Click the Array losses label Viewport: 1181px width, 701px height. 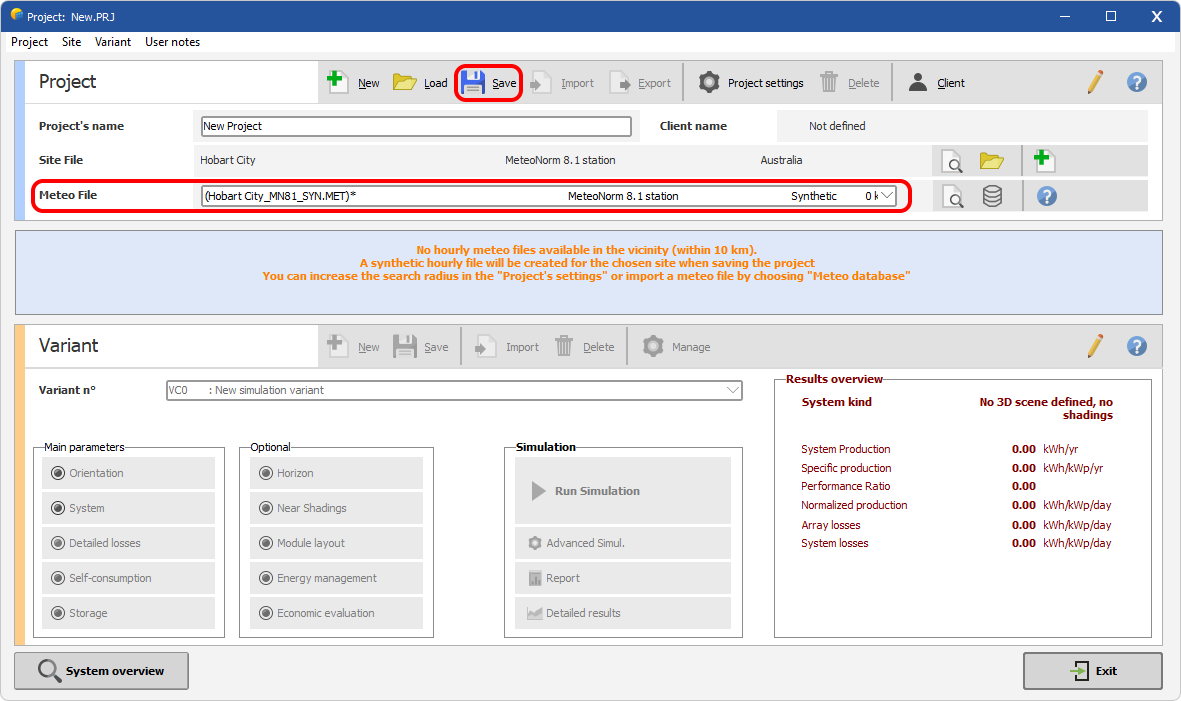(830, 526)
